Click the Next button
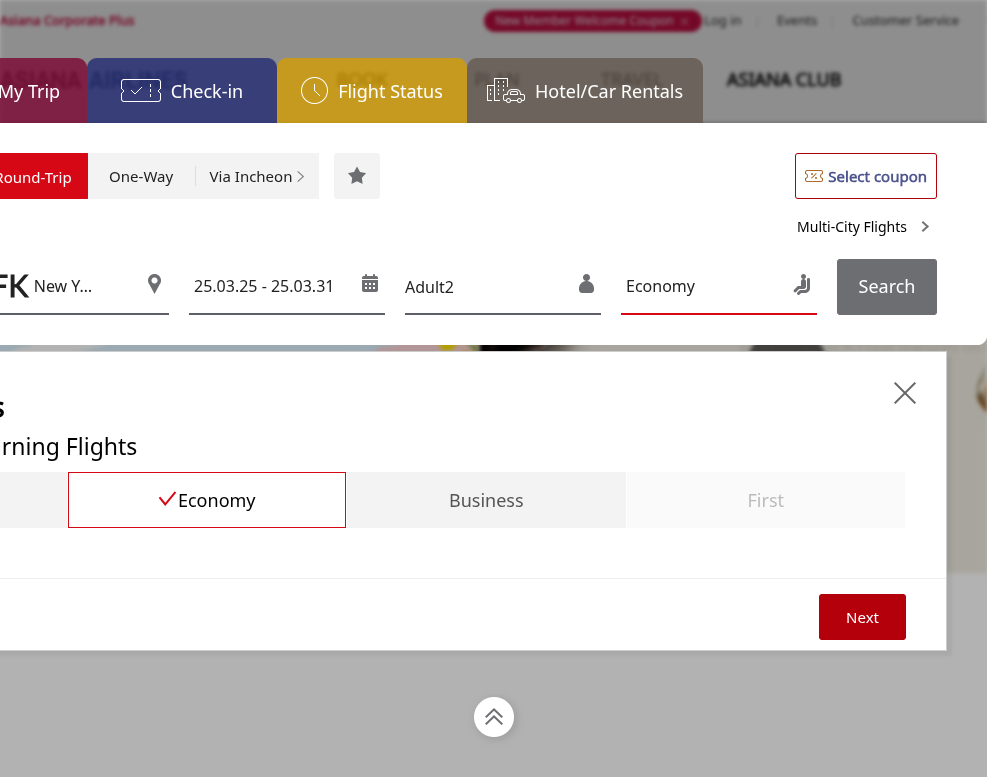 (862, 617)
